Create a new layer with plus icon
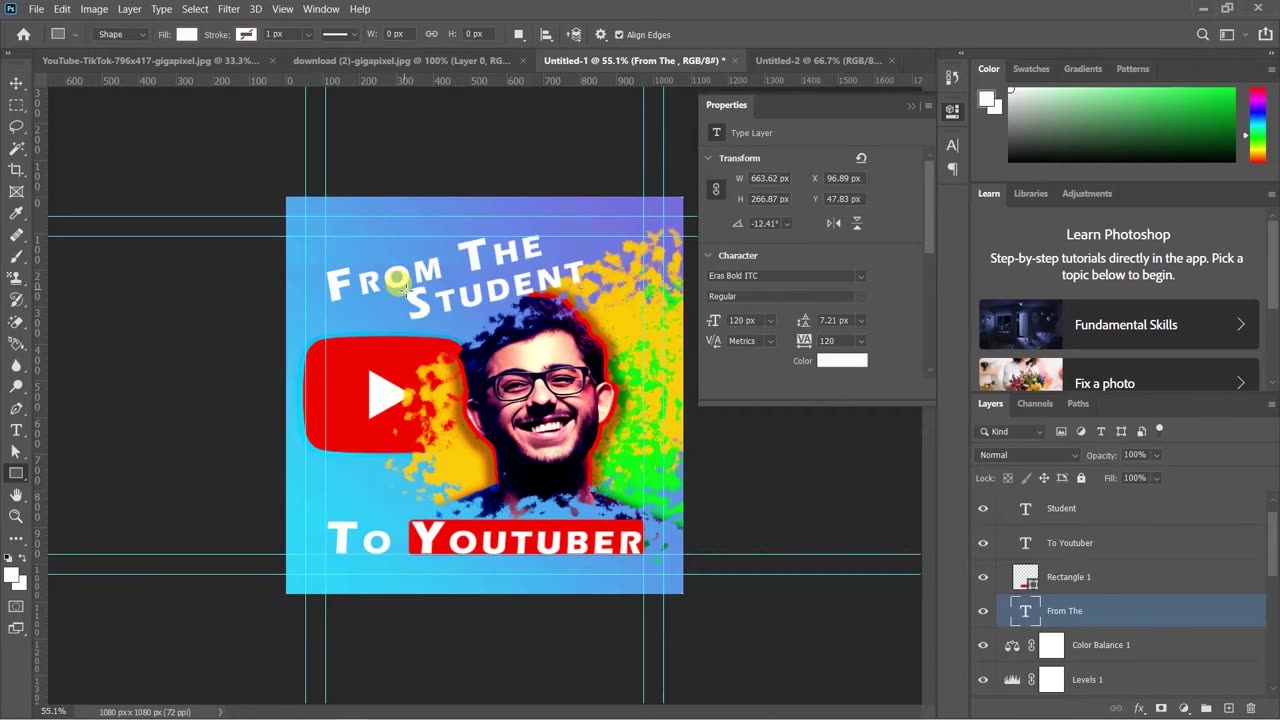The height and width of the screenshot is (720, 1280). [1229, 708]
